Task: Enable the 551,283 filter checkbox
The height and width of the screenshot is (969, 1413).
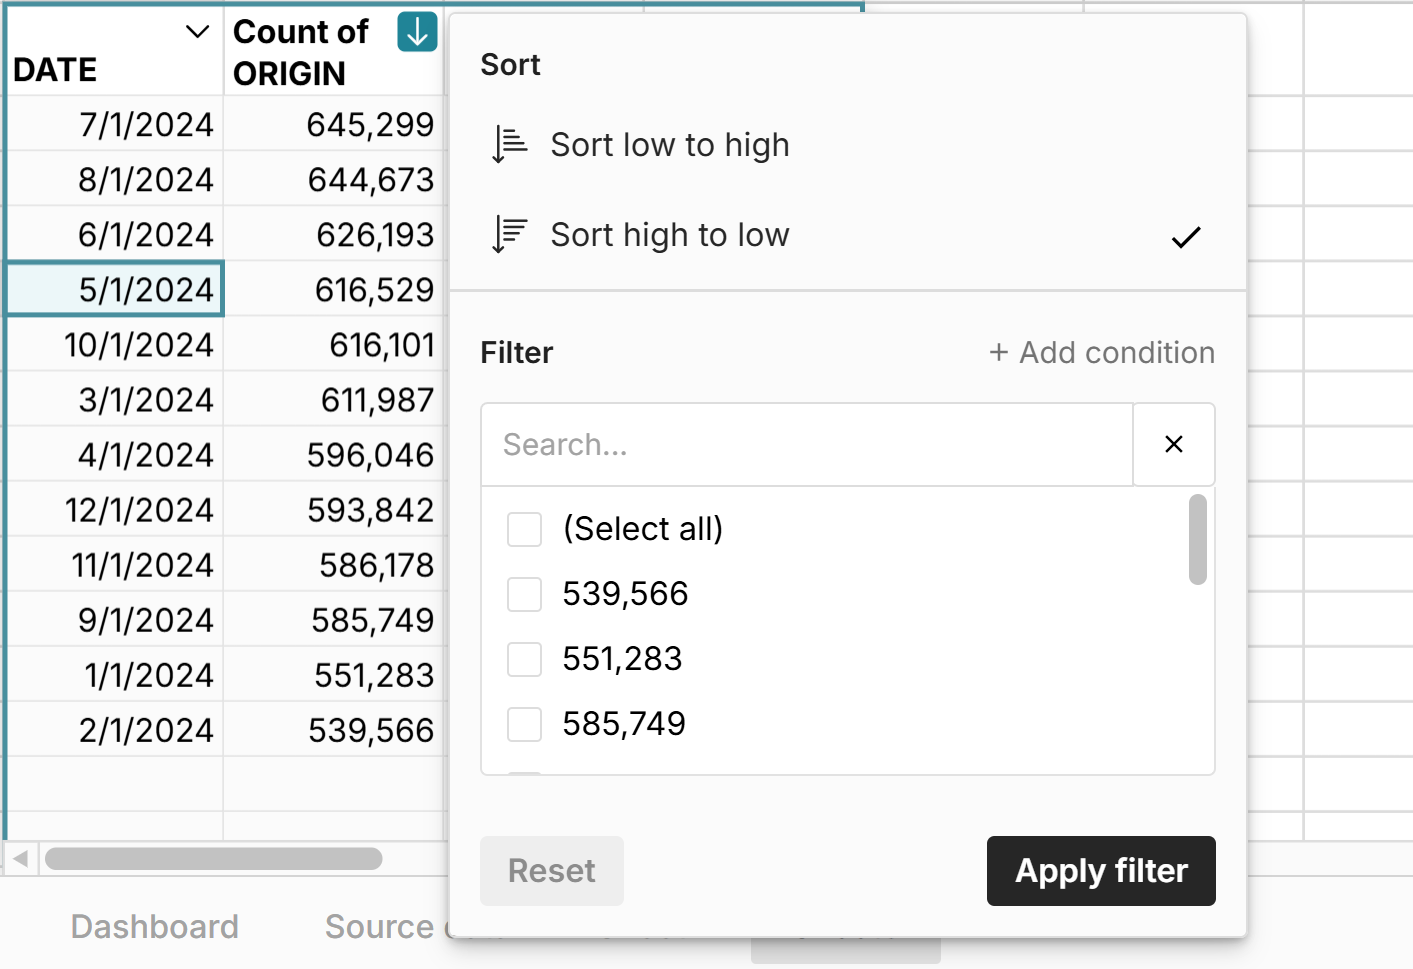Action: tap(524, 659)
